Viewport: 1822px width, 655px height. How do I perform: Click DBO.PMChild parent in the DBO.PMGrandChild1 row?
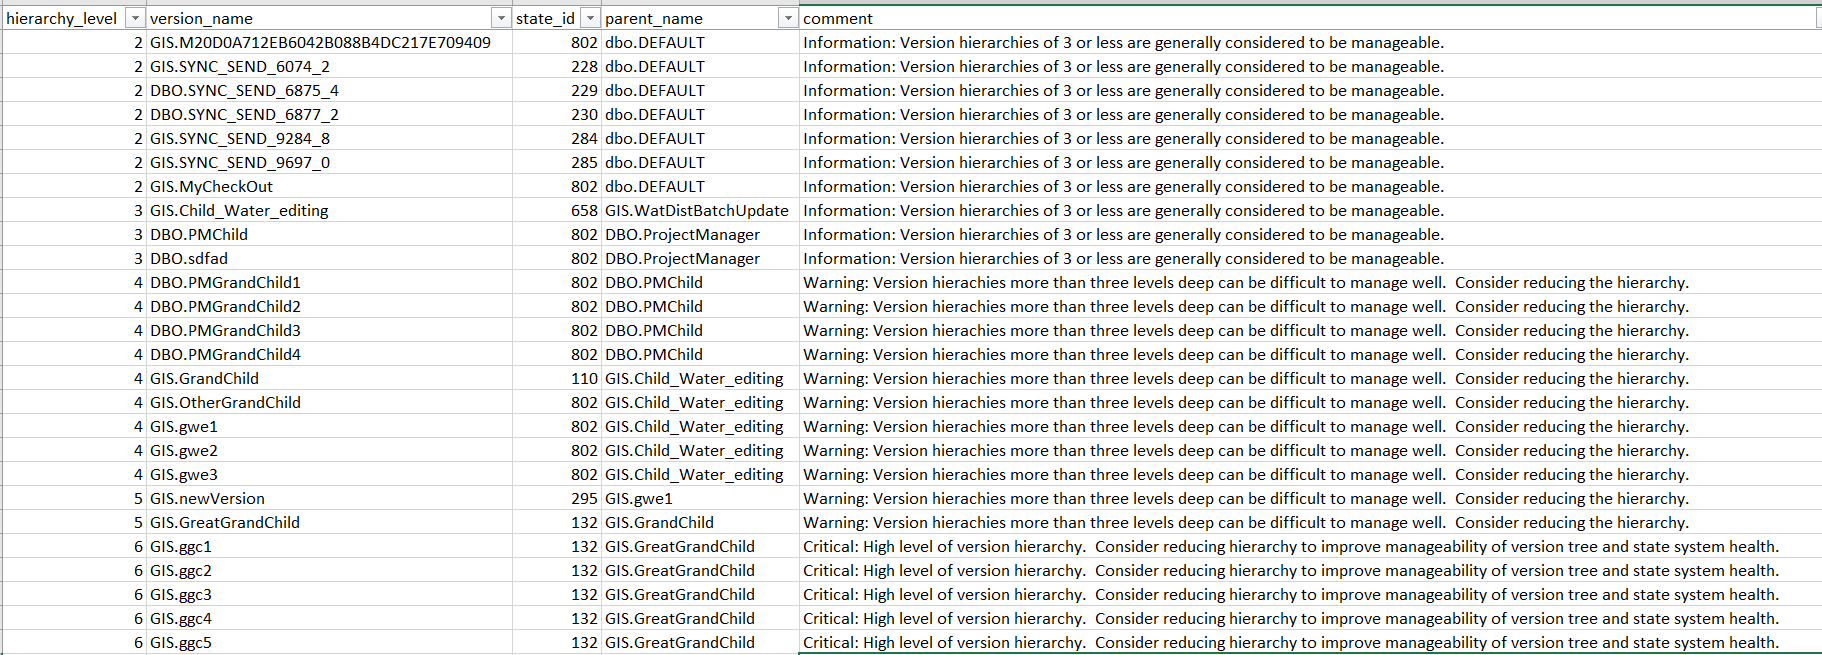(700, 282)
